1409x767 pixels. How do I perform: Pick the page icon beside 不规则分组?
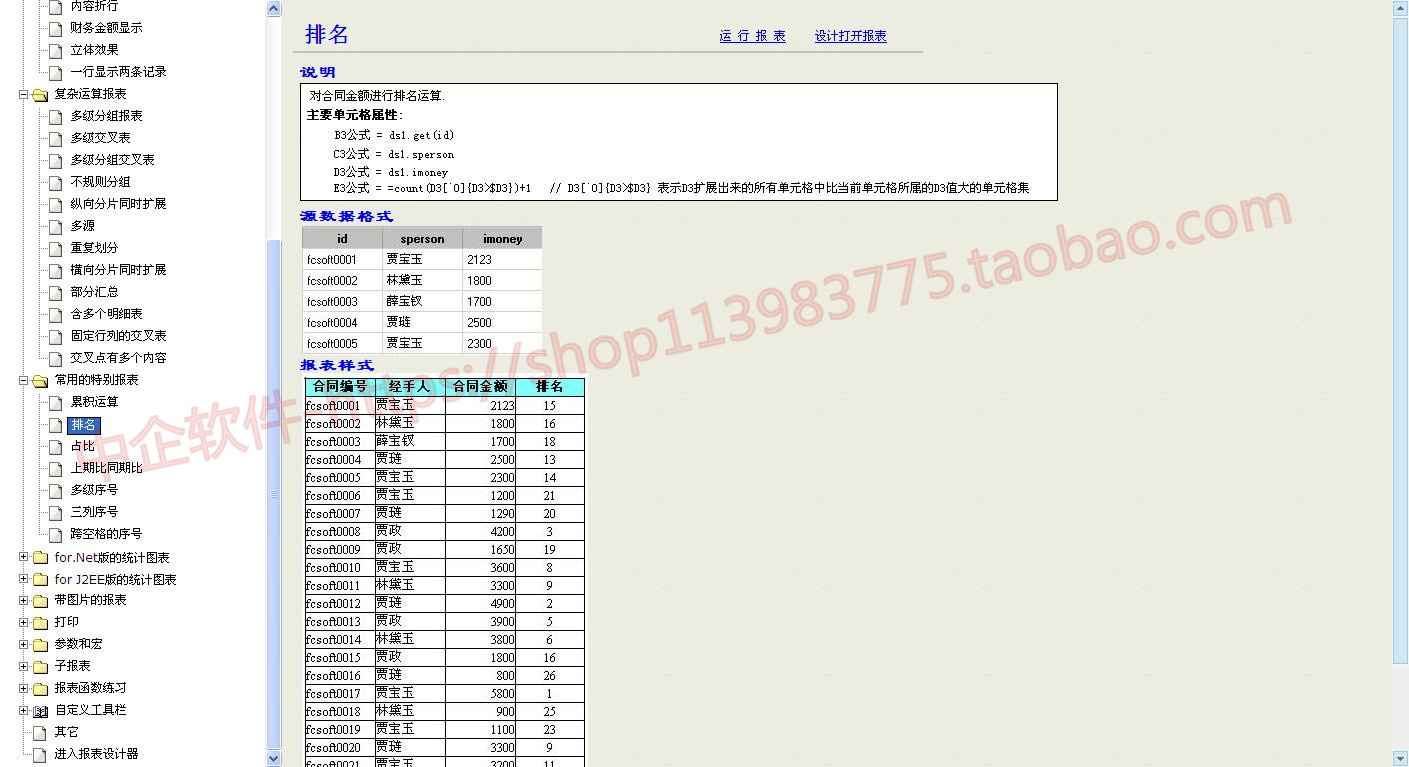(x=56, y=182)
